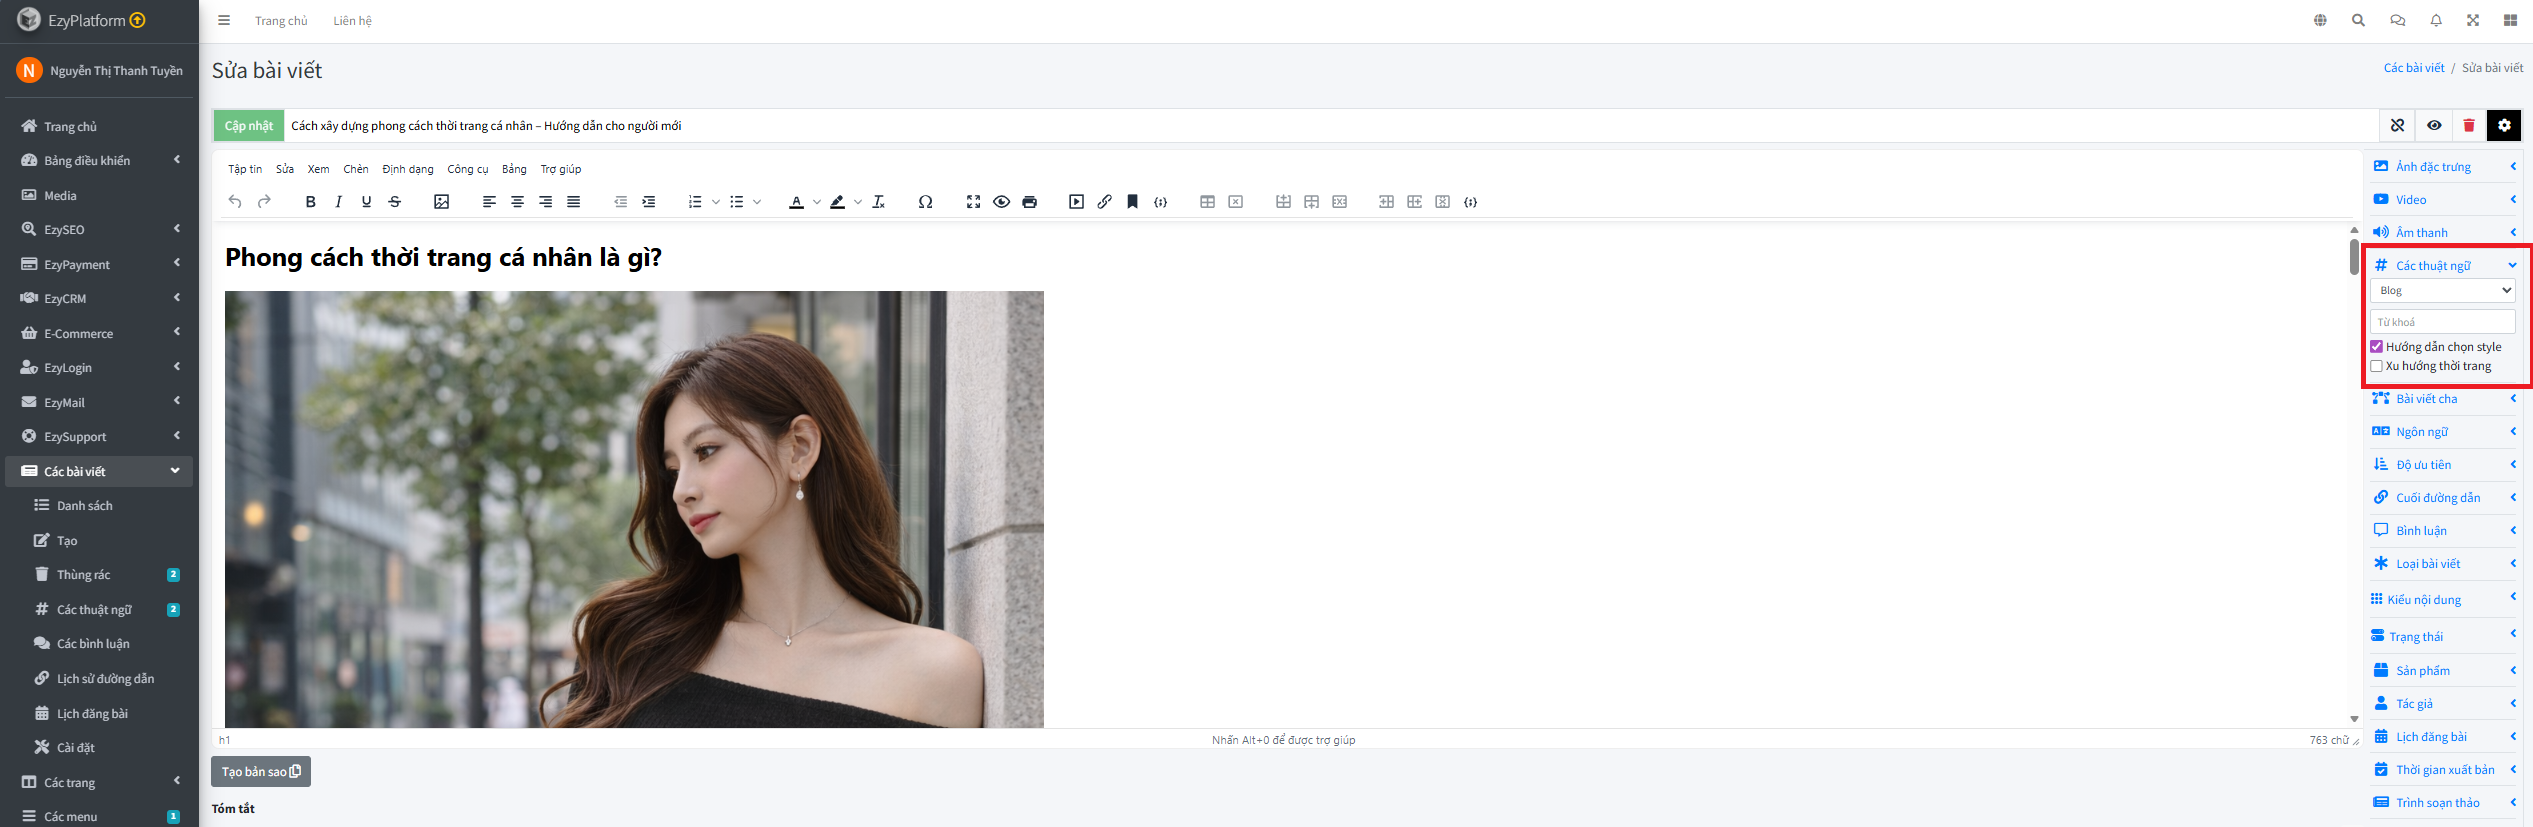Click the special character Omega icon
The width and height of the screenshot is (2533, 827).
point(925,202)
